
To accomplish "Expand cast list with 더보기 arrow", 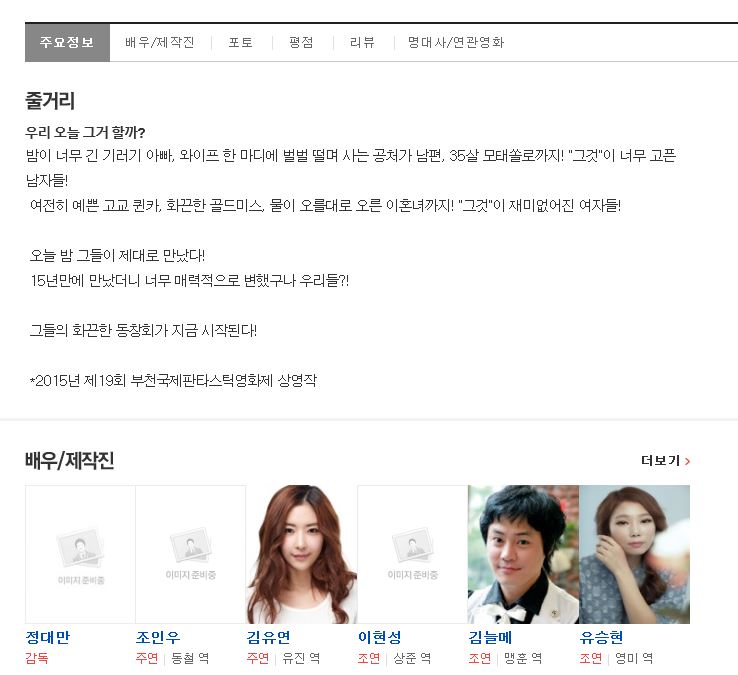I will [666, 461].
